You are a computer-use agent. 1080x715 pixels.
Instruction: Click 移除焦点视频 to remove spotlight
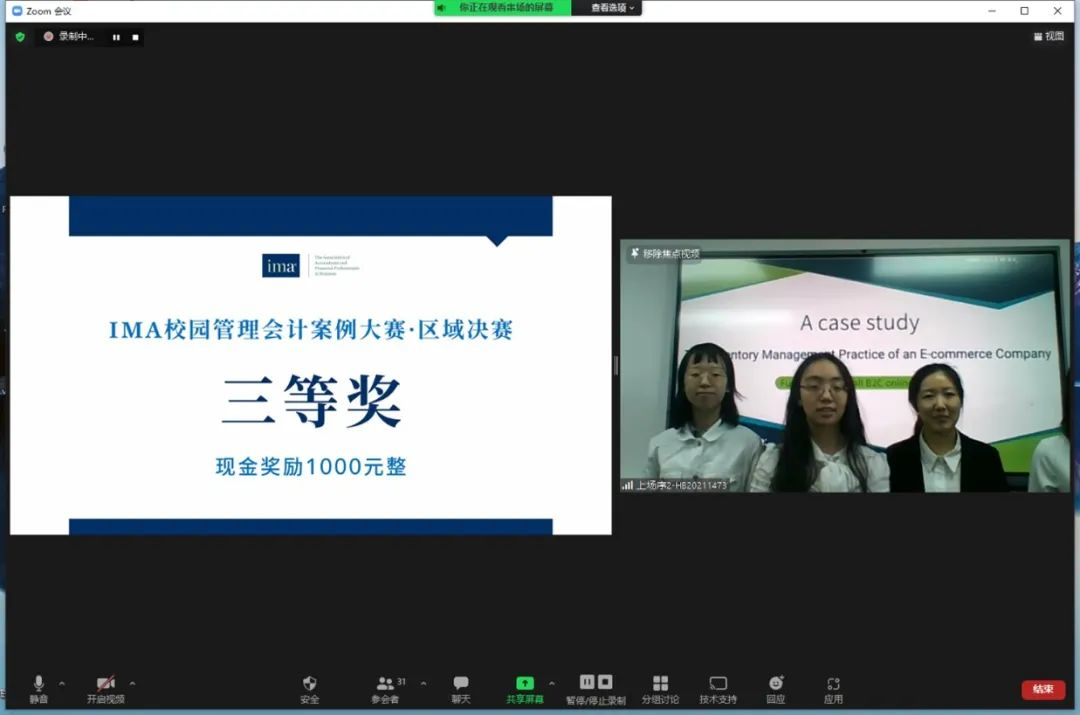click(x=665, y=254)
